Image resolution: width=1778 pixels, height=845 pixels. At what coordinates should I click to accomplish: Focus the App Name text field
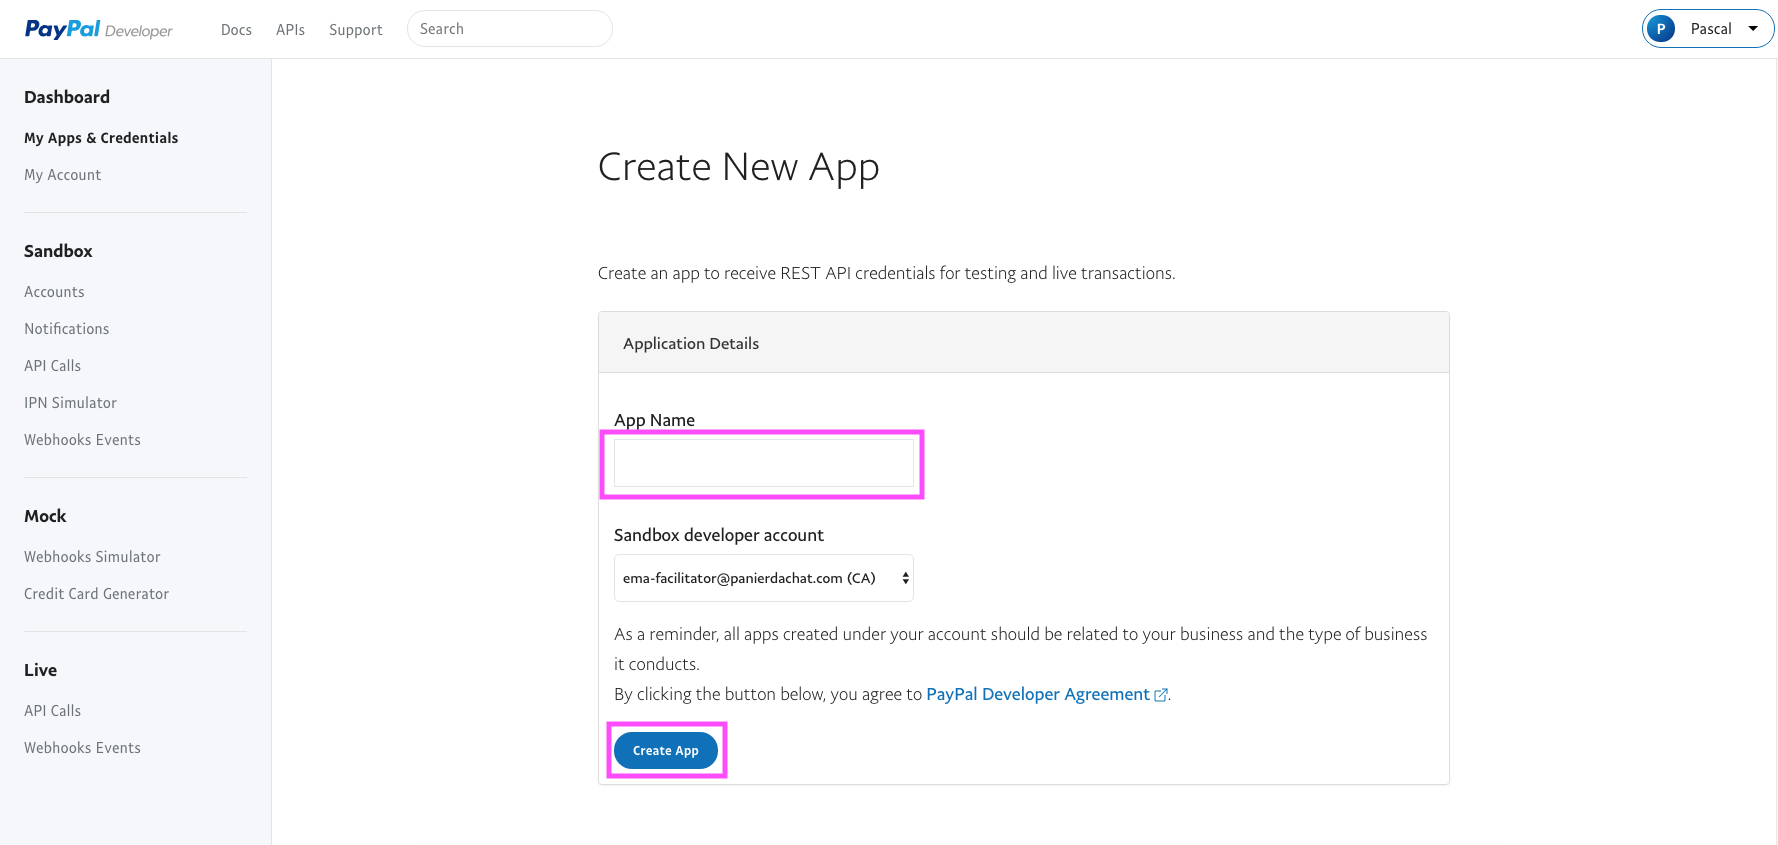click(x=763, y=464)
